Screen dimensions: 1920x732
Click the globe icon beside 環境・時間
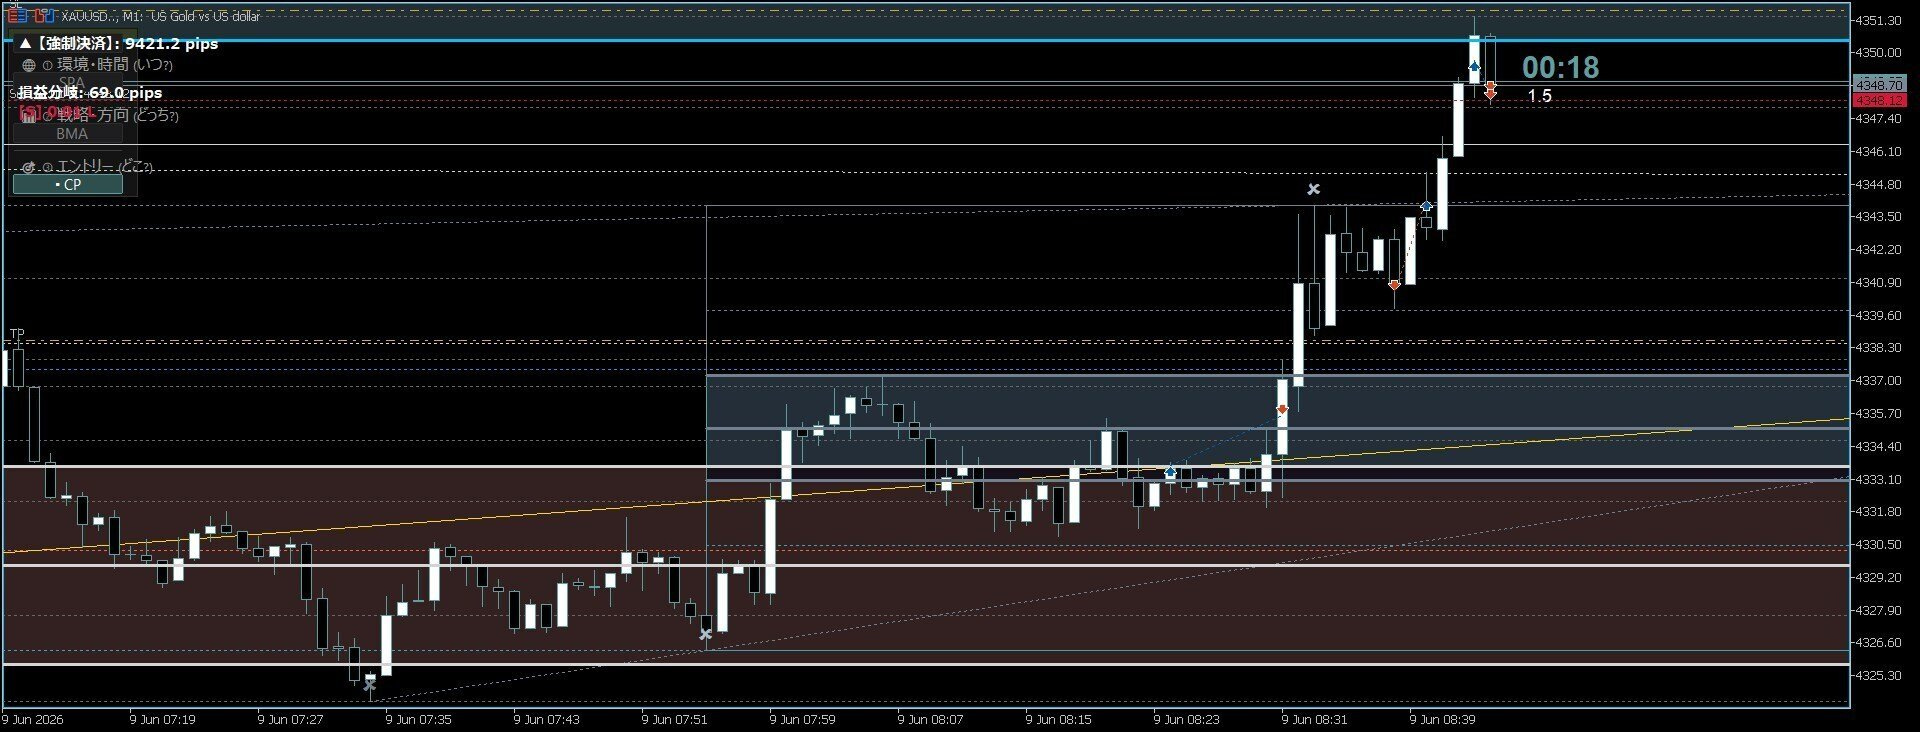point(28,65)
